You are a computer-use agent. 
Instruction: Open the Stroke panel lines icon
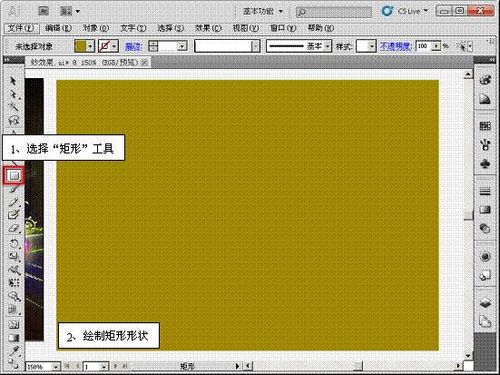tap(485, 191)
